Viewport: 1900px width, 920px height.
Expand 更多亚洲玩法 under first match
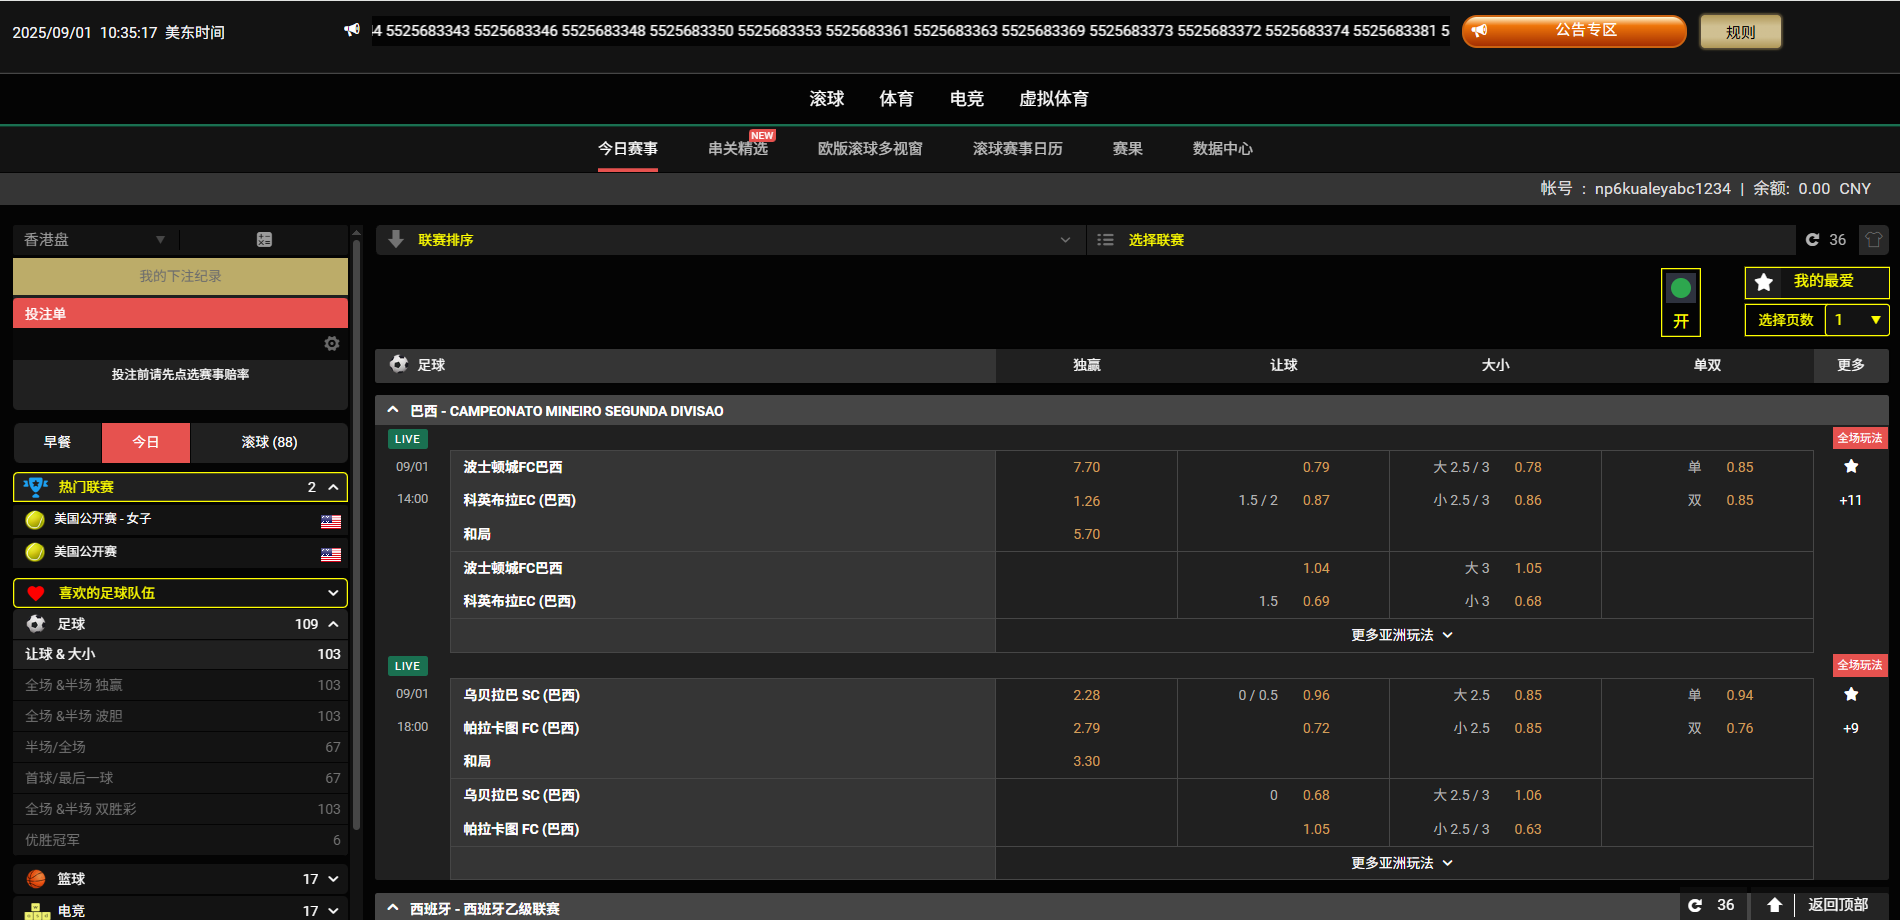pyautogui.click(x=1402, y=635)
